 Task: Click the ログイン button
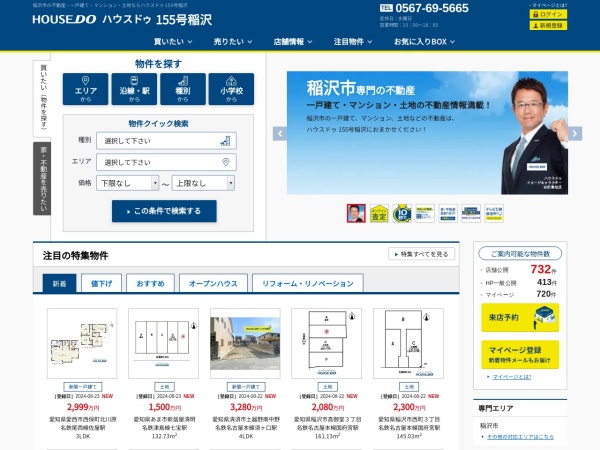pos(548,14)
